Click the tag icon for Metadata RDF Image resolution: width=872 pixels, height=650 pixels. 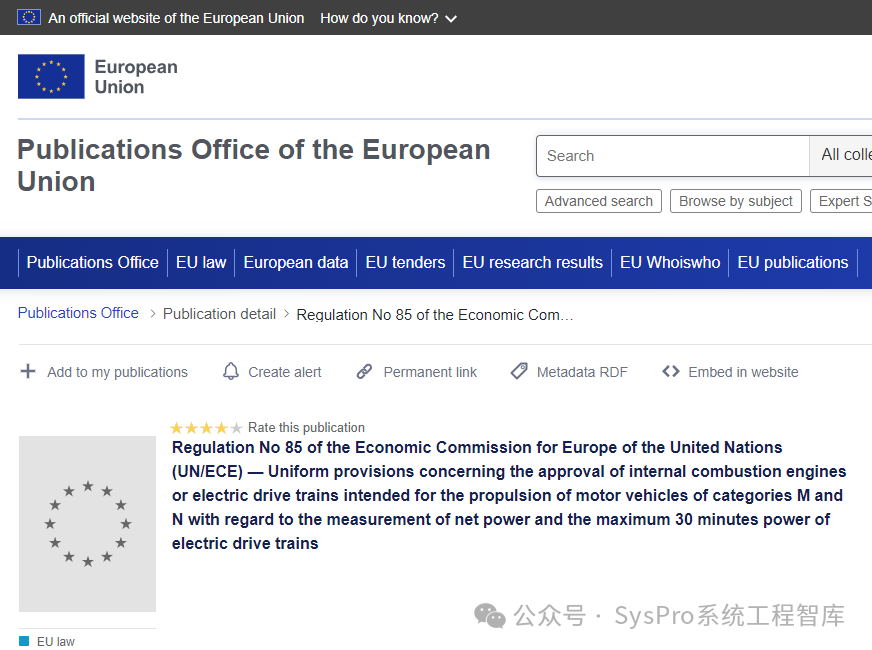519,372
